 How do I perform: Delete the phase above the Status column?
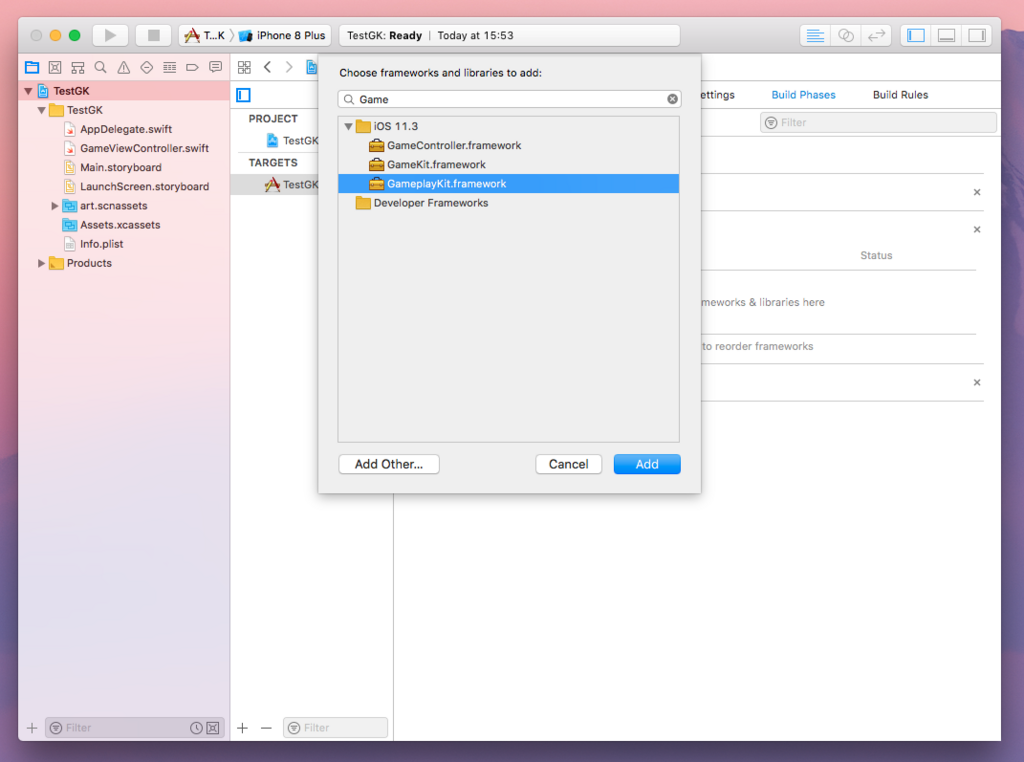tap(977, 229)
